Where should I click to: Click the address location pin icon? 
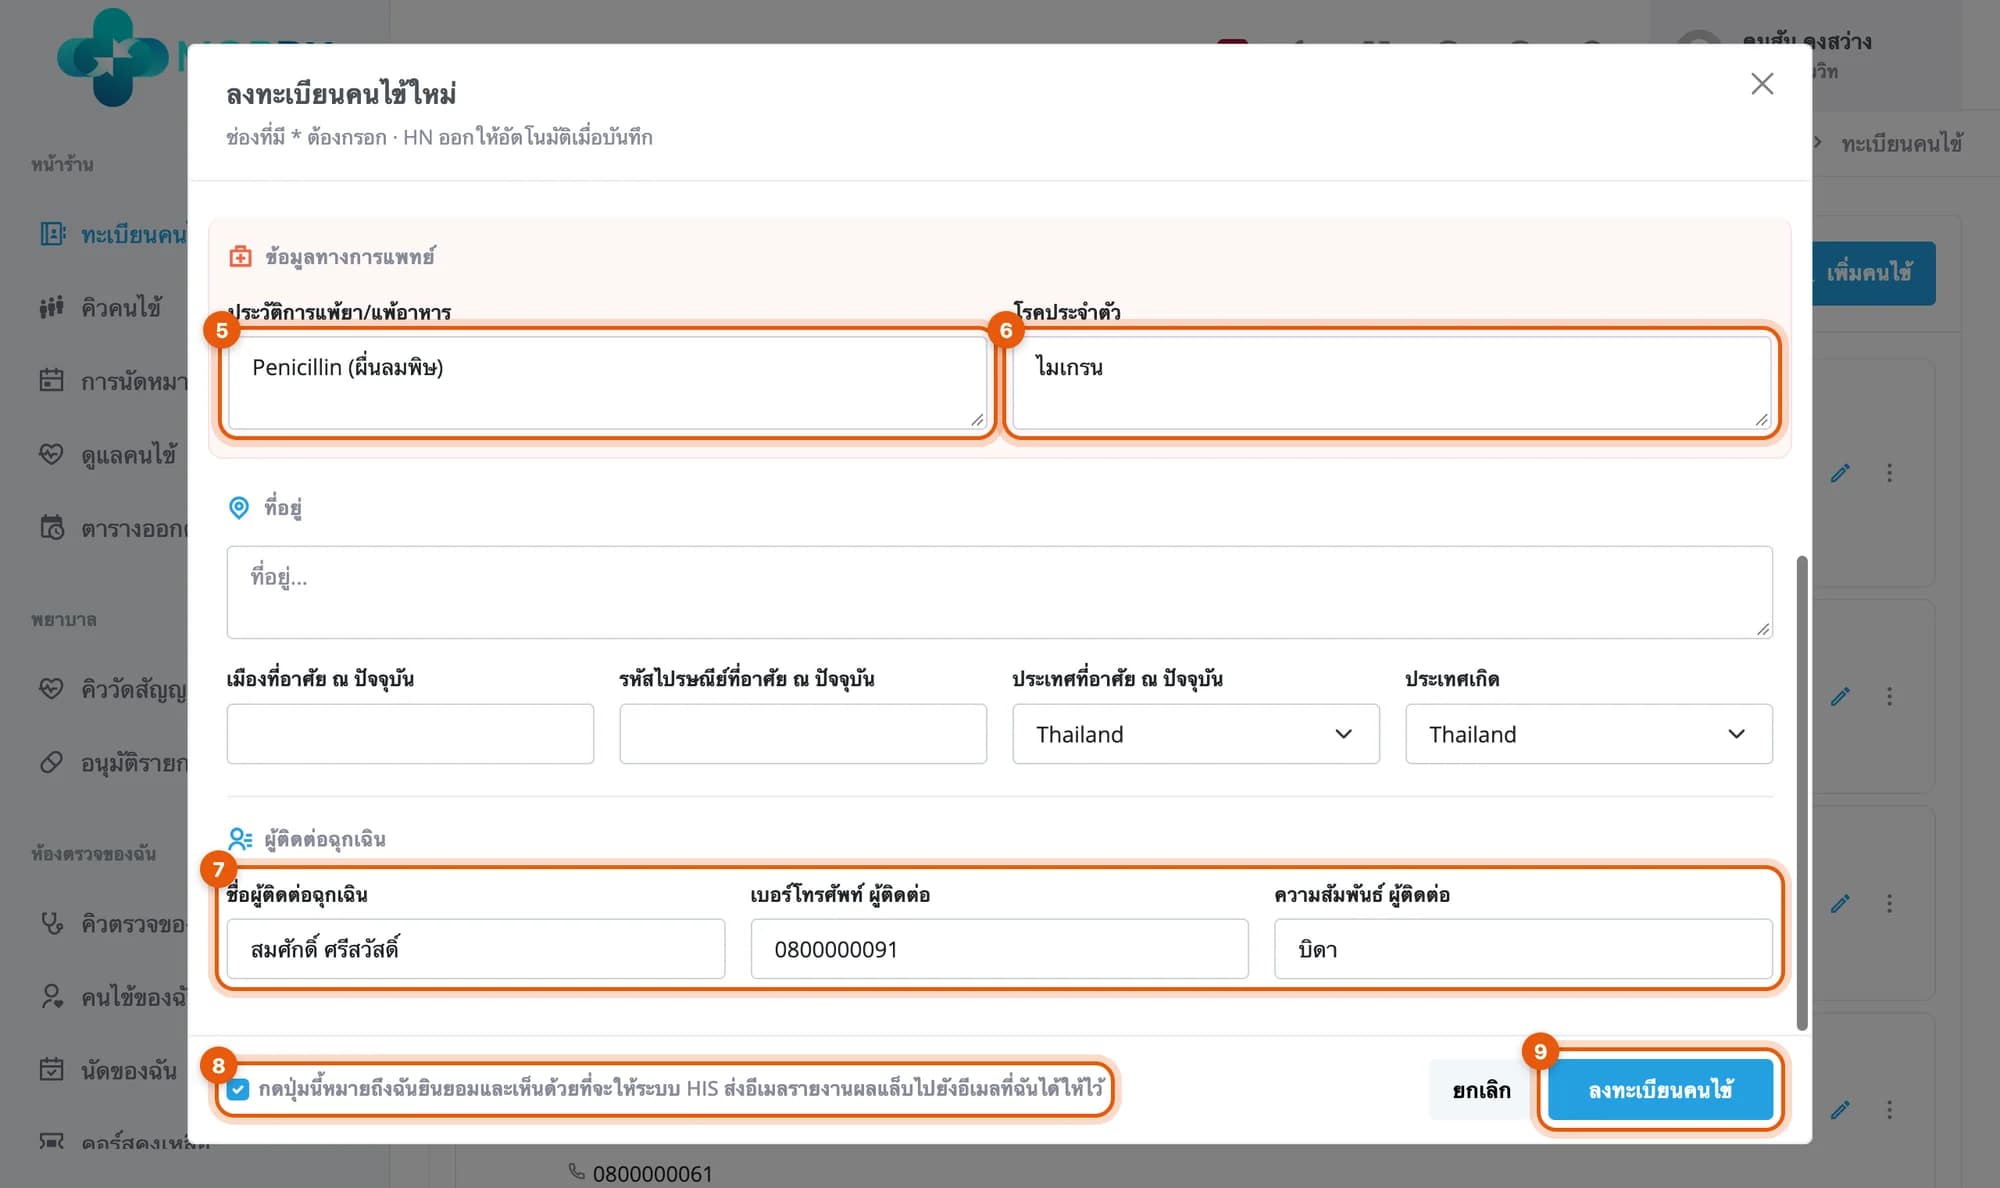(x=239, y=508)
